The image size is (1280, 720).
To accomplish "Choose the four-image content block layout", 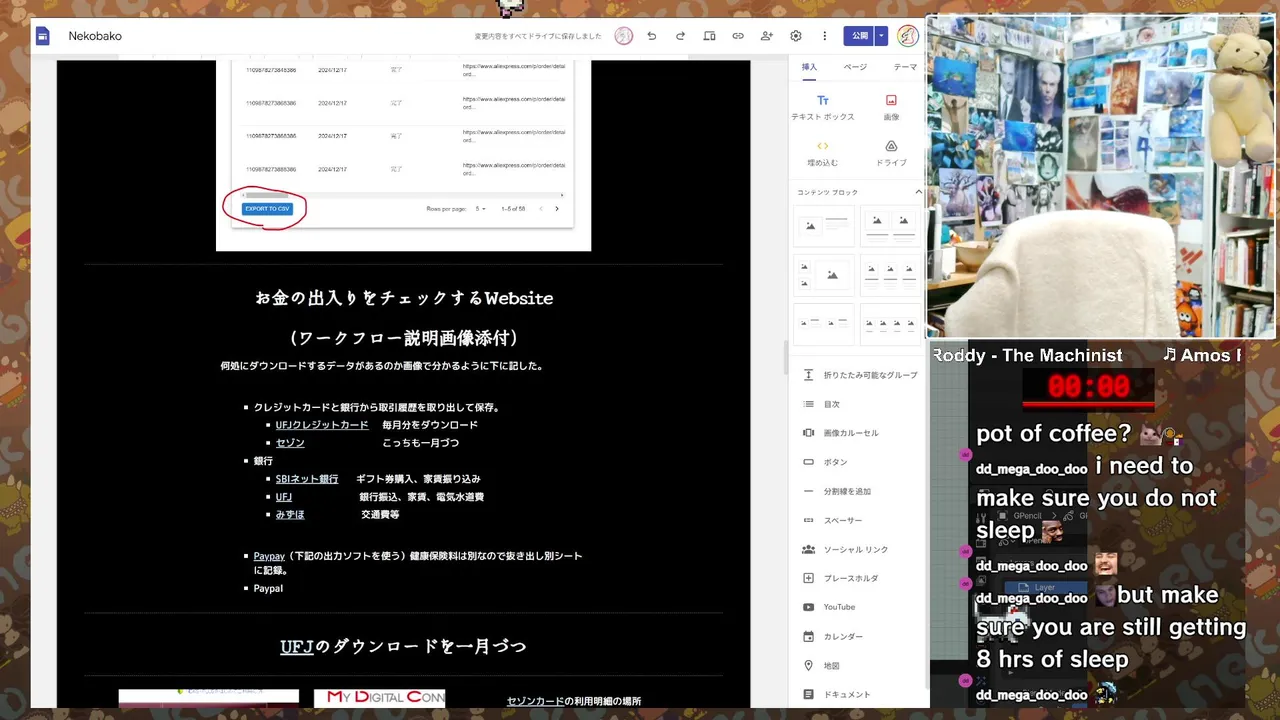I will point(891,324).
